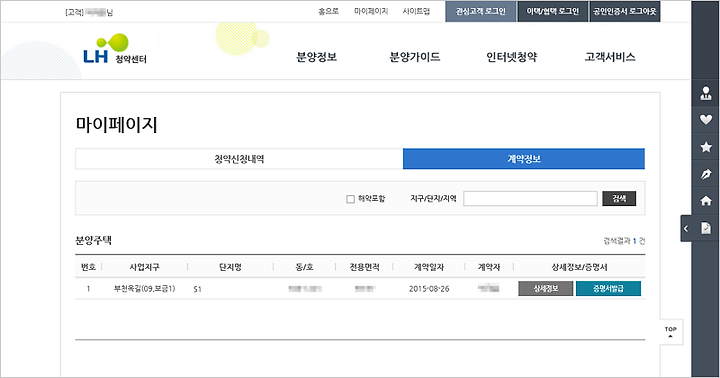The width and height of the screenshot is (720, 378).
Task: Click the 부천옥길(09,보금1) cell
Action: (144, 289)
